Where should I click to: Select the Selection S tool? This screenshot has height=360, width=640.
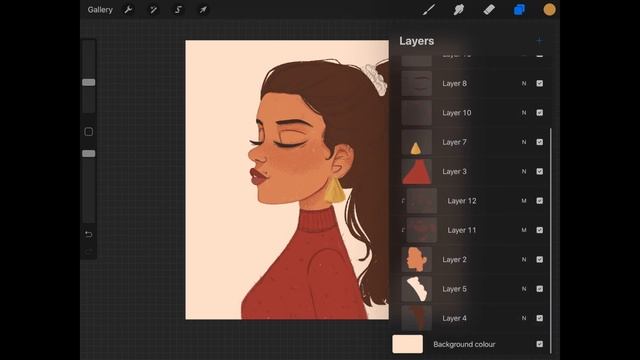click(178, 10)
